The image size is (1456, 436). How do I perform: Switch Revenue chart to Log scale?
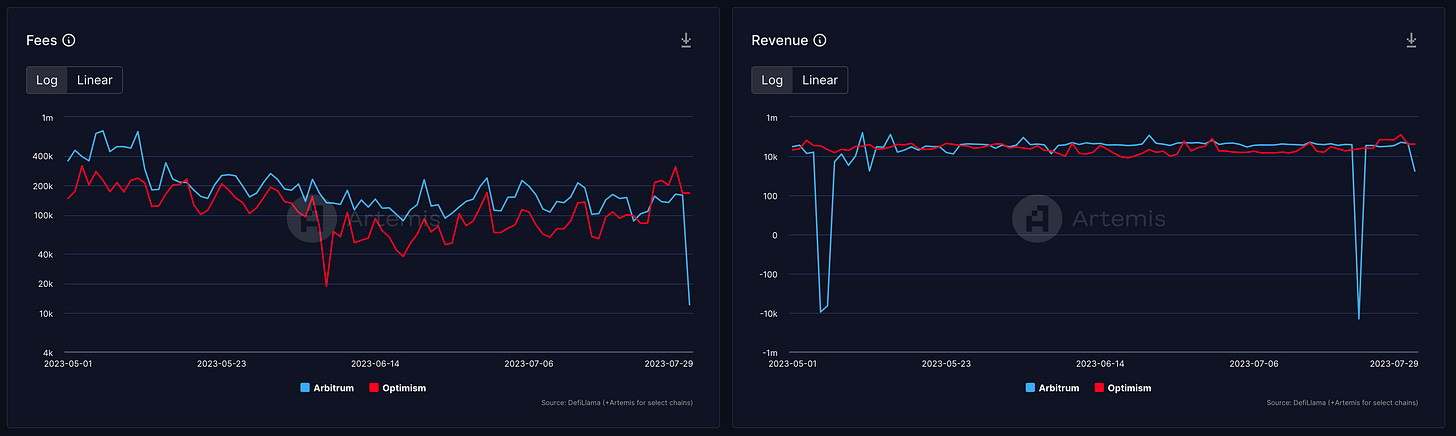pos(772,80)
